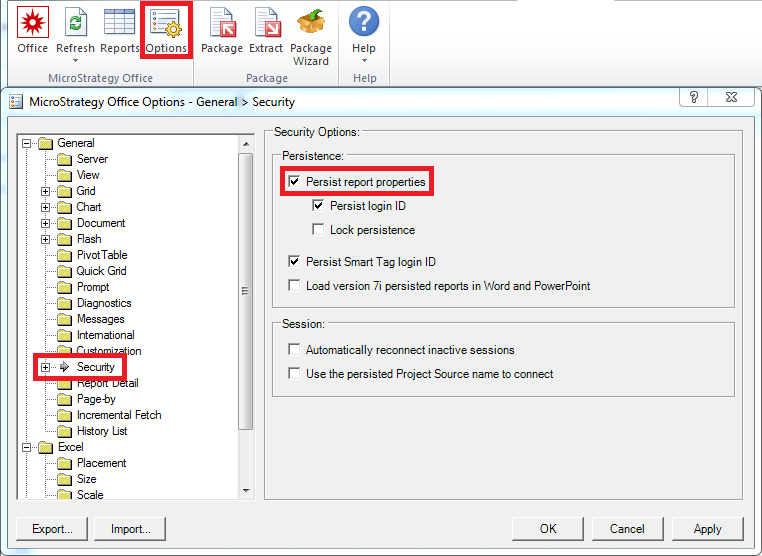Viewport: 762px width, 556px height.
Task: Click the Refresh ribbon icon
Action: 75,22
